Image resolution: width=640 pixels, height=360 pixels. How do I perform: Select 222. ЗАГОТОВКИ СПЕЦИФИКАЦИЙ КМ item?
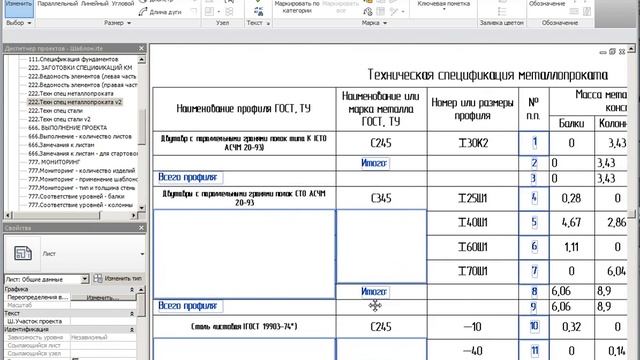click(x=80, y=68)
